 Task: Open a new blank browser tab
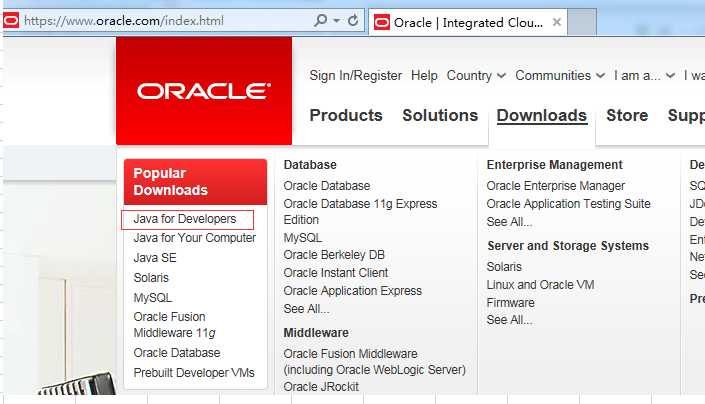(x=582, y=22)
